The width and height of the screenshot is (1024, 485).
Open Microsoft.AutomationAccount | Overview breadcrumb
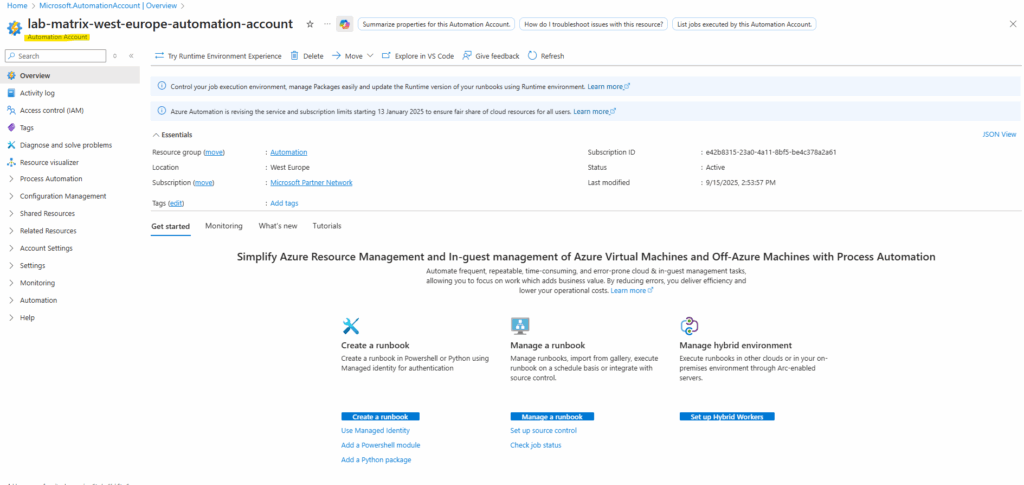pyautogui.click(x=108, y=5)
